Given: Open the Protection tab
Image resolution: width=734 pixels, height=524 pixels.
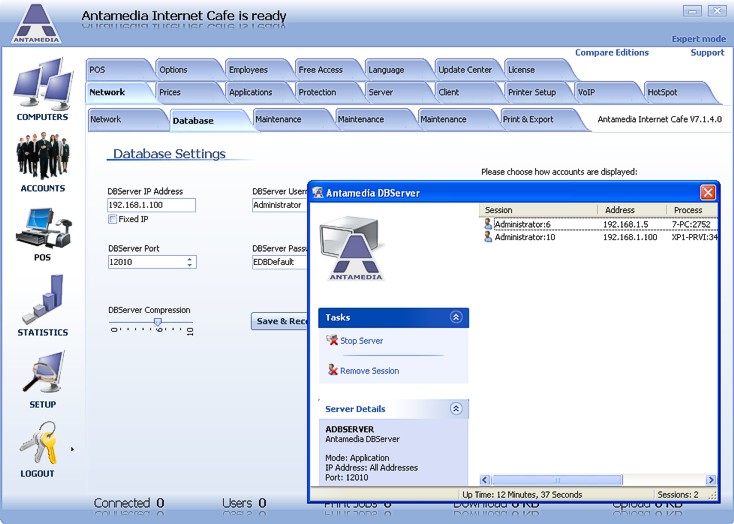Looking at the screenshot, I should 329,92.
